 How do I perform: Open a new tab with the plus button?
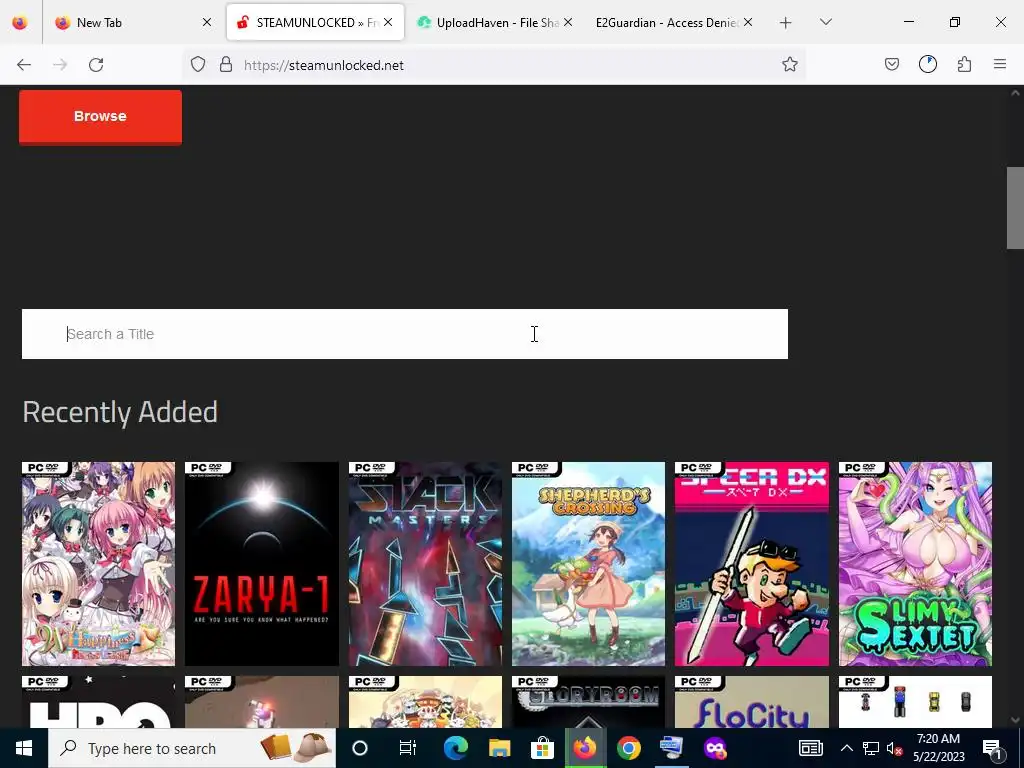point(786,23)
